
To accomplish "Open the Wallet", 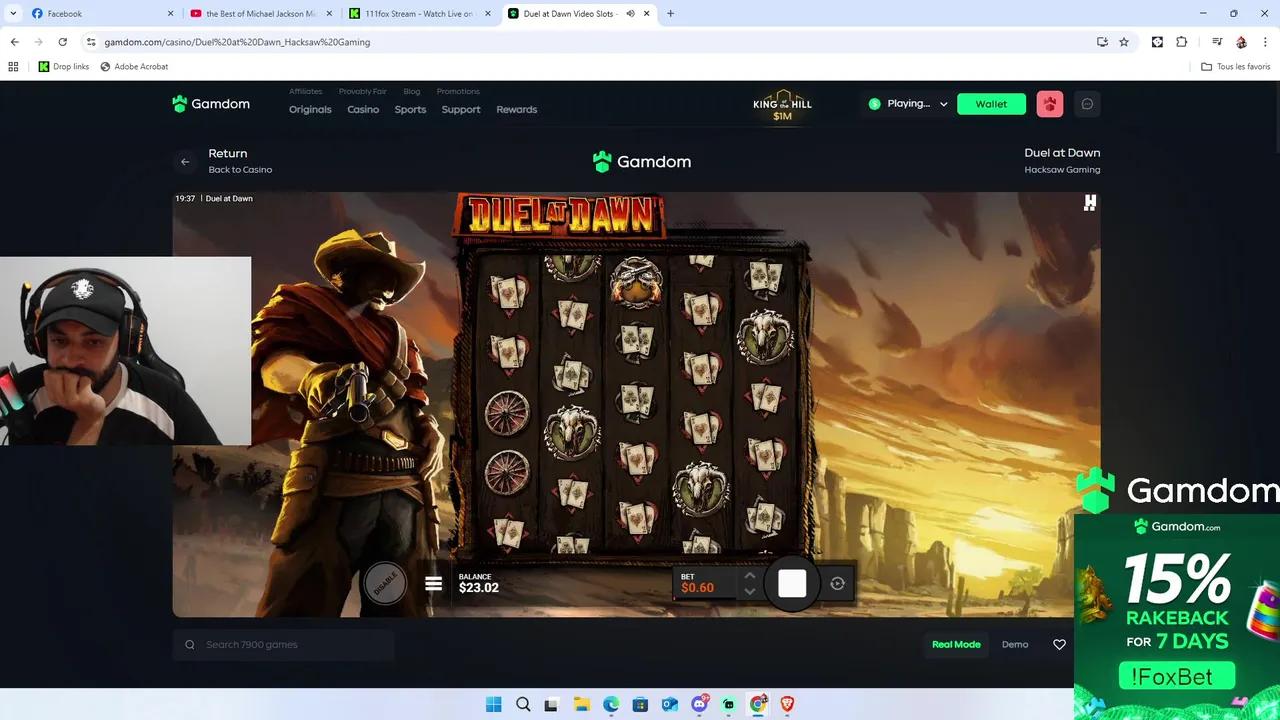I will pos(991,104).
